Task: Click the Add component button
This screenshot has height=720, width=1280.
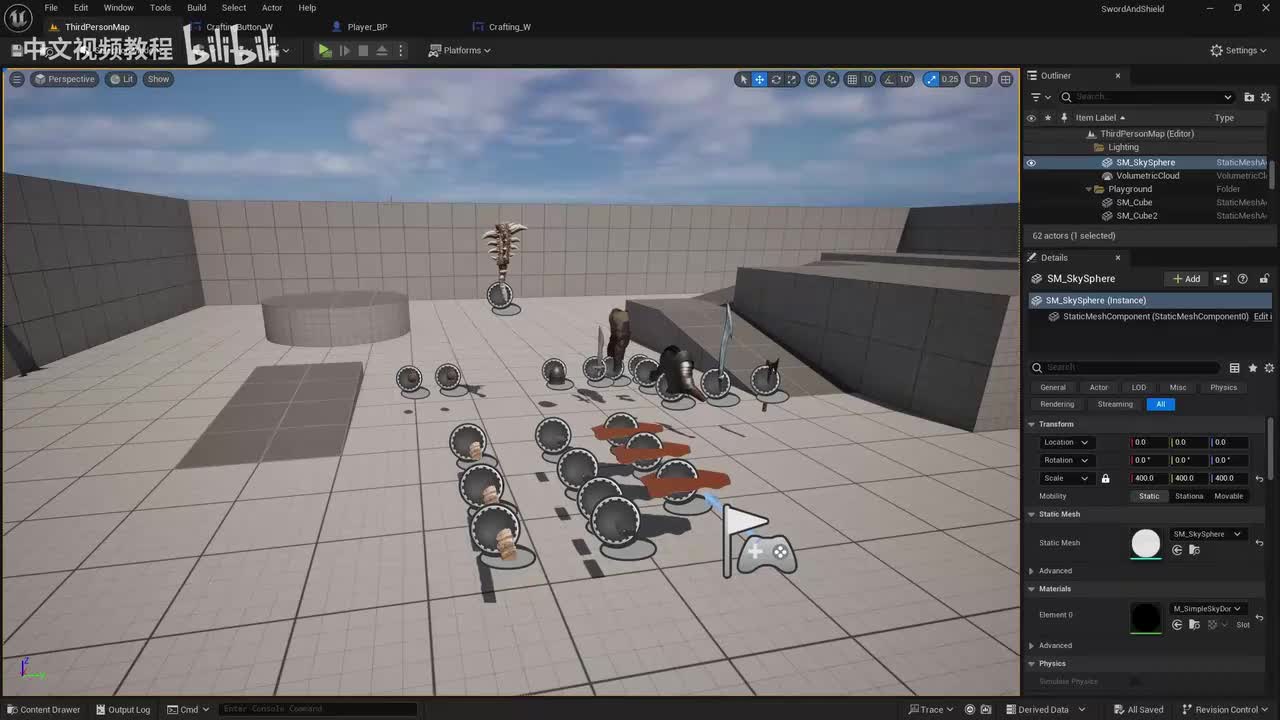Action: point(1187,279)
